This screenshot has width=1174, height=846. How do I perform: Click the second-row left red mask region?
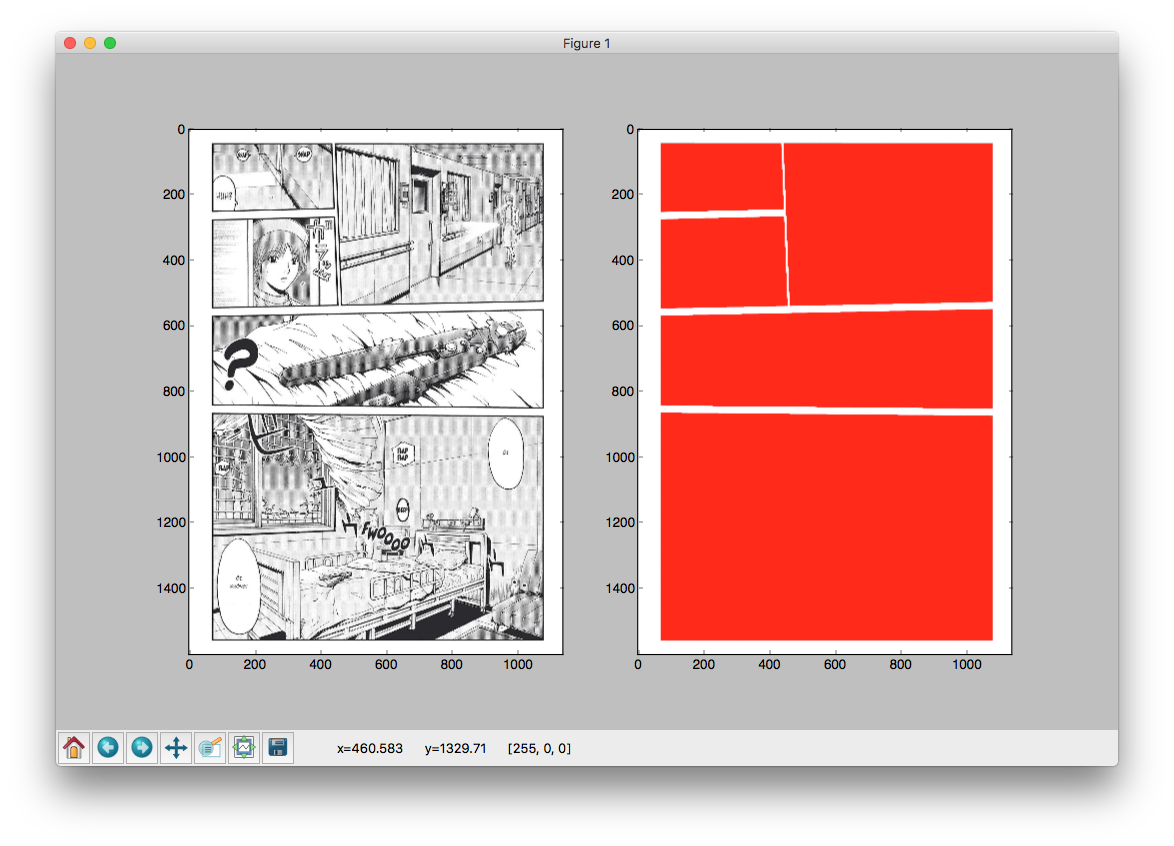pyautogui.click(x=724, y=262)
